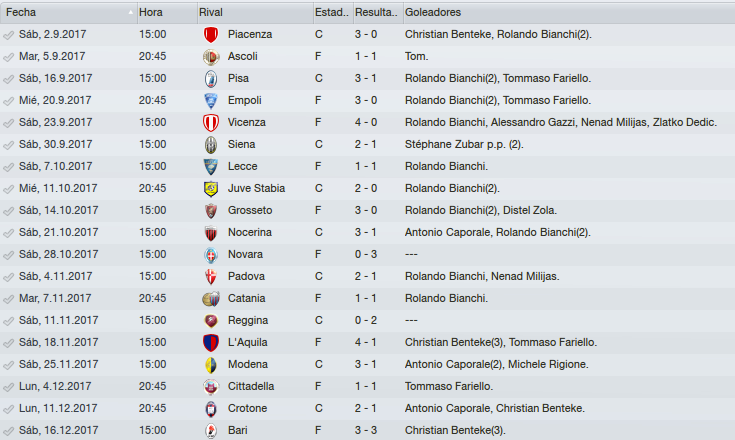
Task: Click the Modena club badge
Action: 211,365
